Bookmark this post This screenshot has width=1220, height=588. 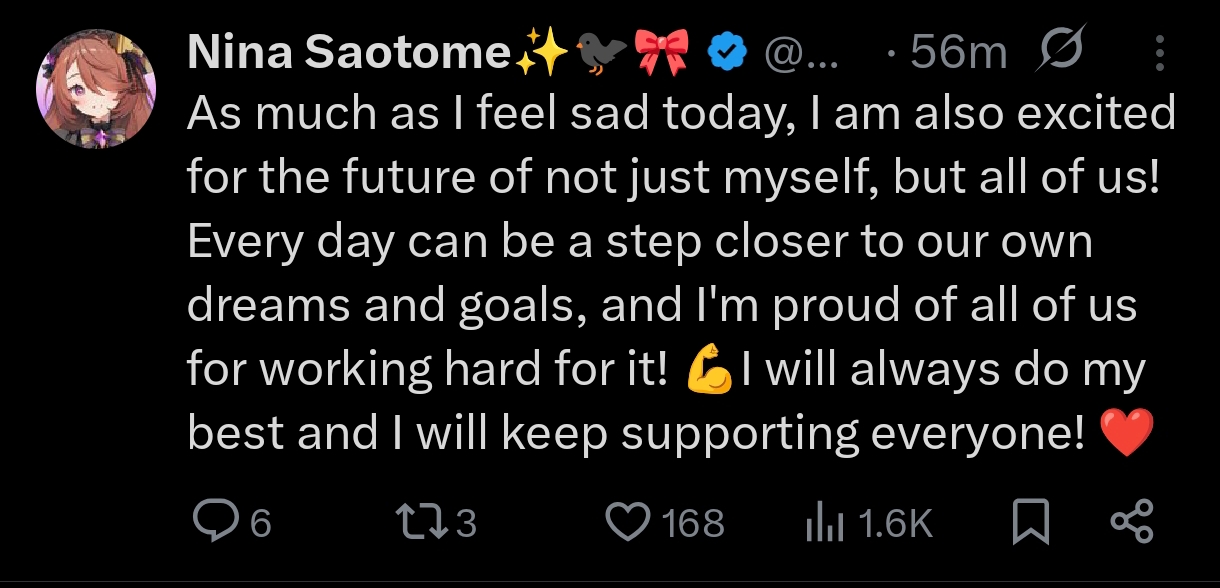click(x=1031, y=522)
